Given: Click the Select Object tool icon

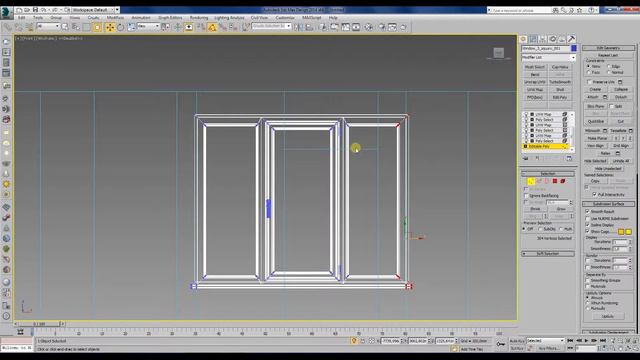Looking at the screenshot, I should [65, 27].
